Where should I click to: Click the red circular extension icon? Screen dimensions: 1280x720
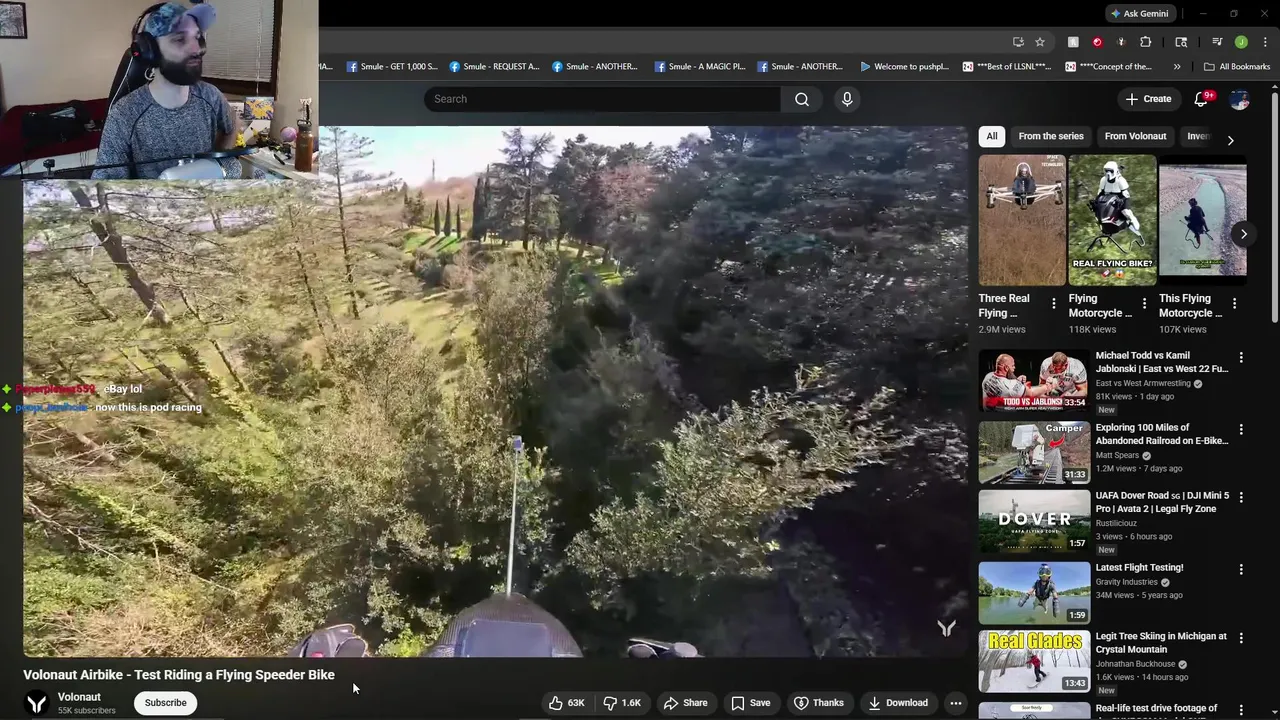pos(1097,42)
